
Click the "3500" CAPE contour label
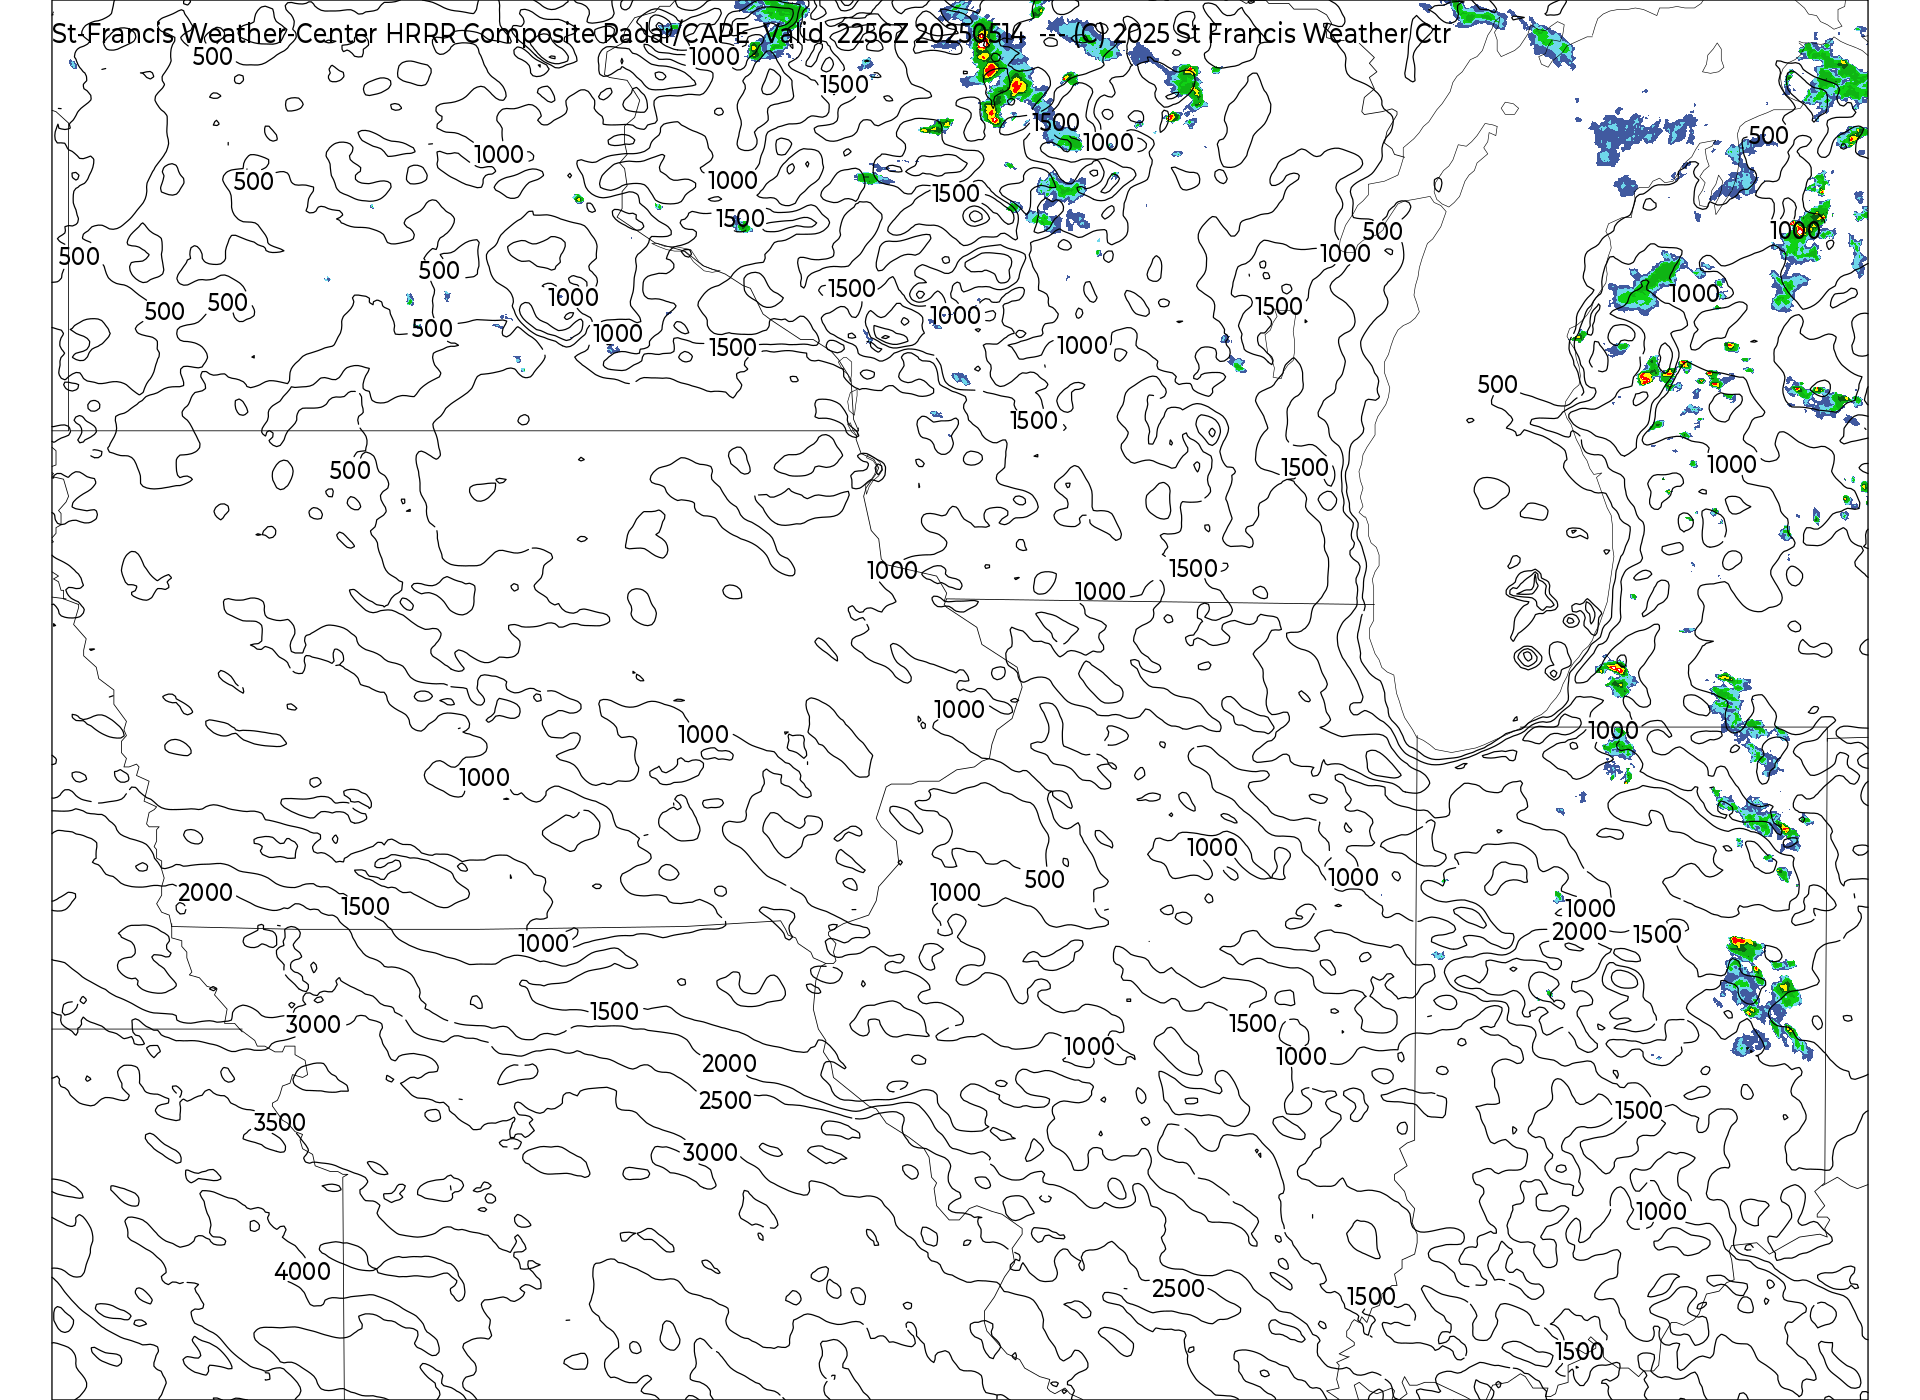(x=279, y=1122)
